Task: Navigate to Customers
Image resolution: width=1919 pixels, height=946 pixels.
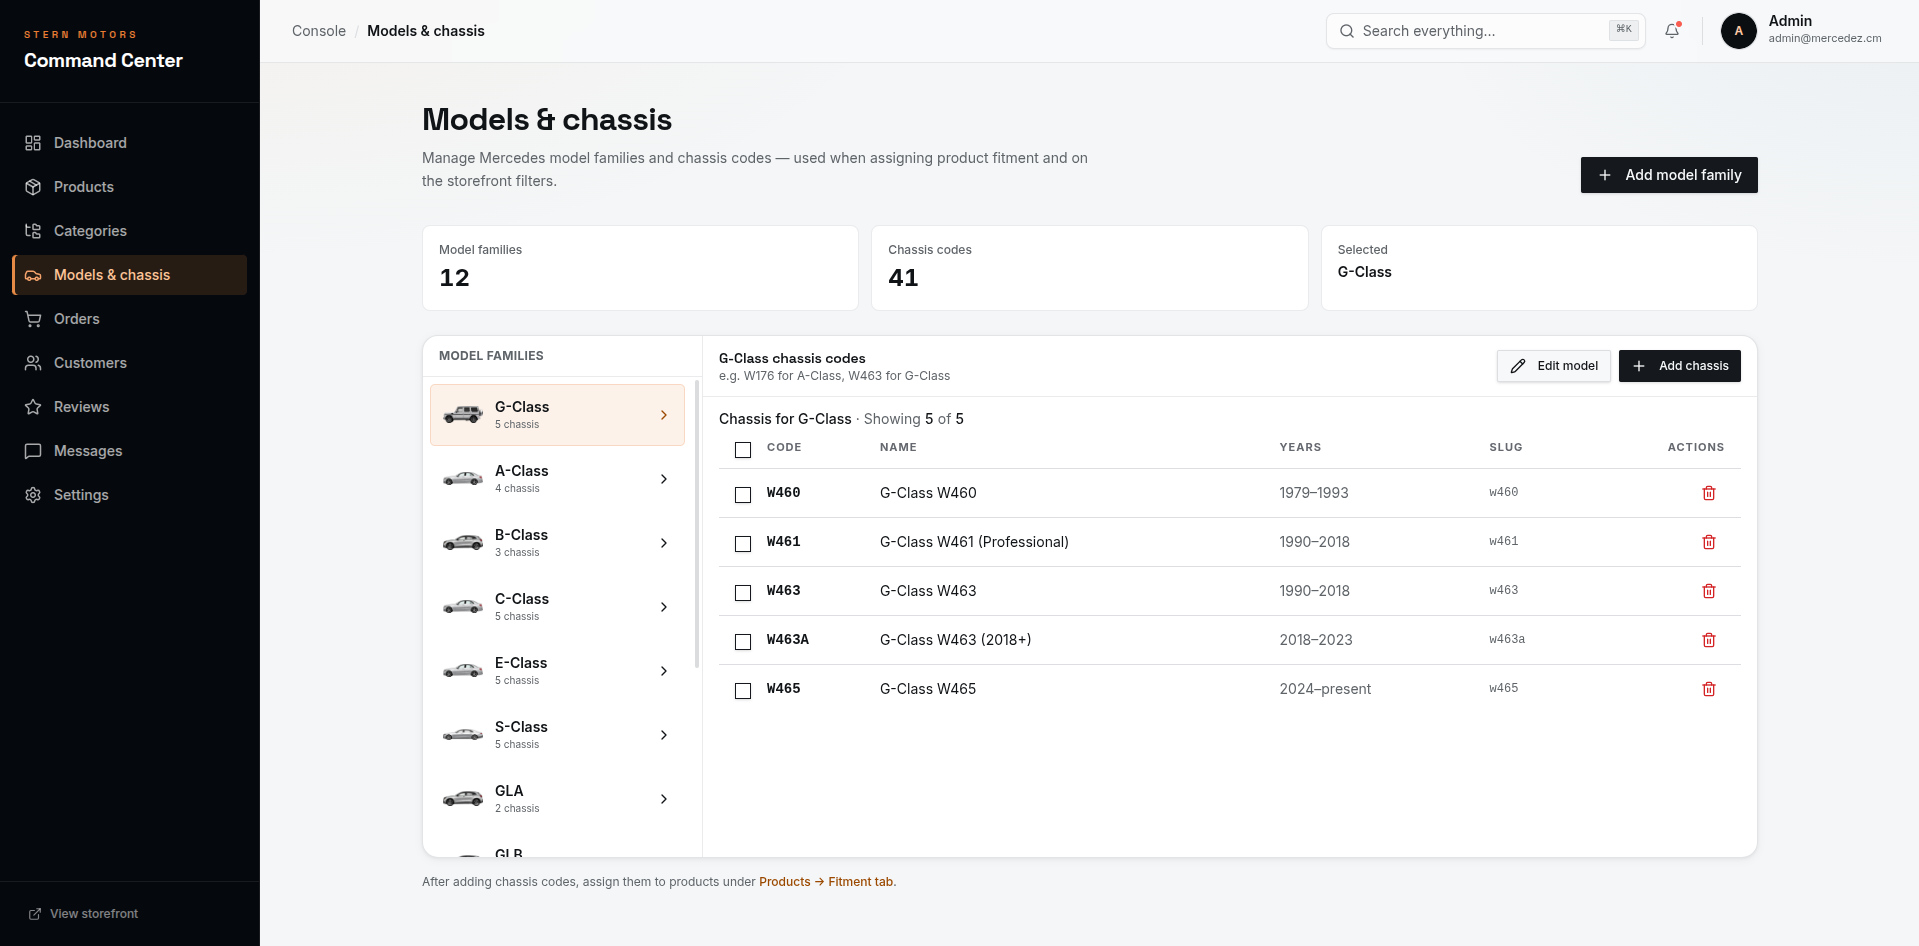Action: coord(129,363)
